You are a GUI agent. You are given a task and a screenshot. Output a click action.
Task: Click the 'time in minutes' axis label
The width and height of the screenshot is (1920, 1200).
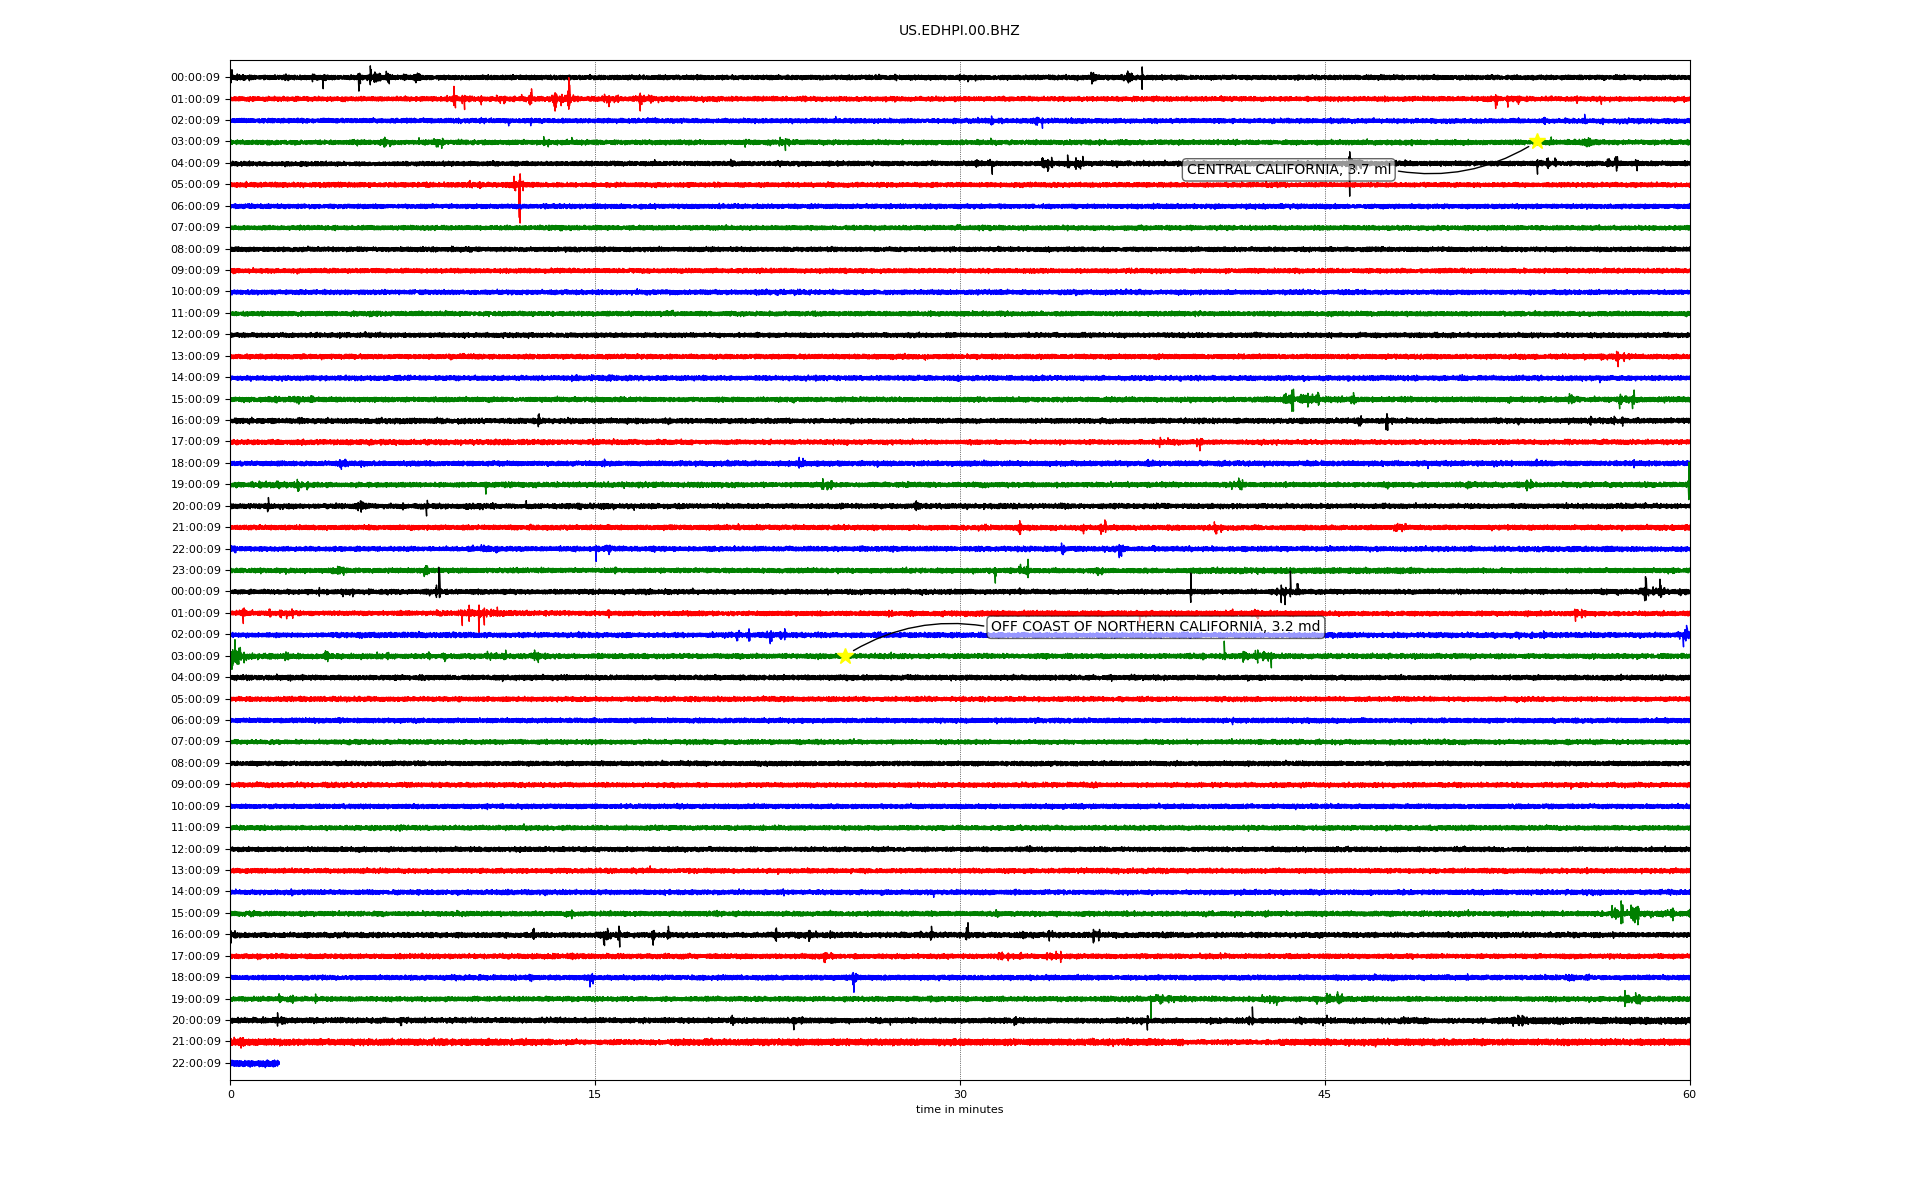pos(959,1110)
